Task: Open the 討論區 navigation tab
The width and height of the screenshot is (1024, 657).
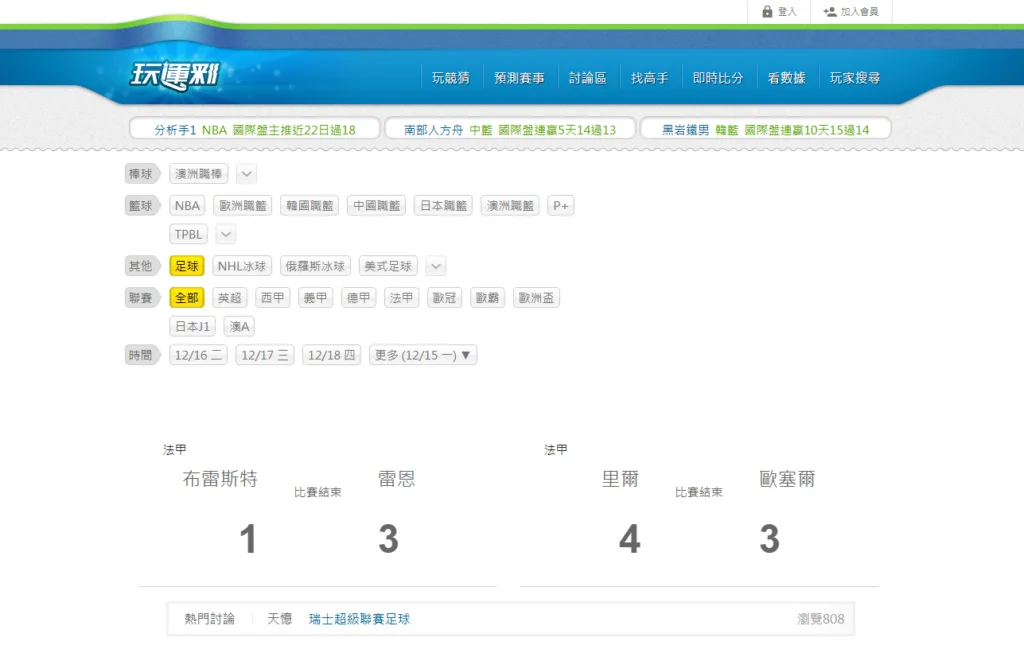Action: tap(587, 78)
